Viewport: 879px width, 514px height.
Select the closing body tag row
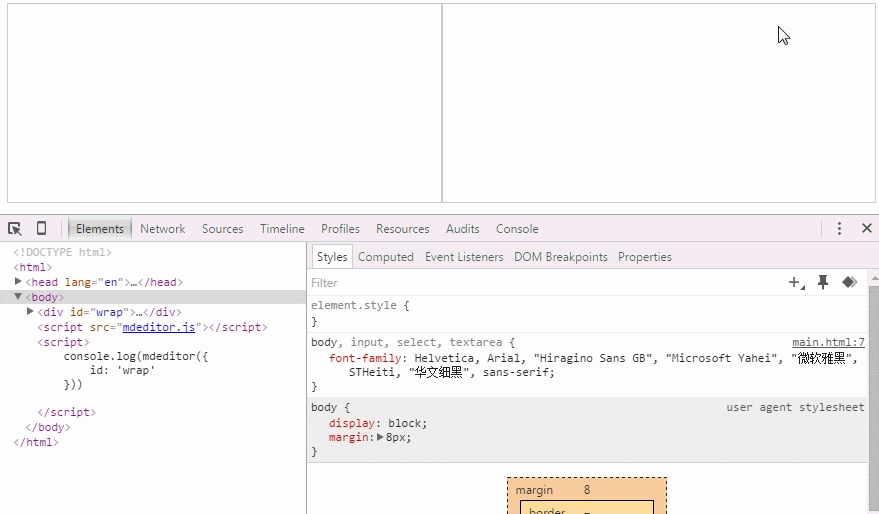pyautogui.click(x=48, y=427)
